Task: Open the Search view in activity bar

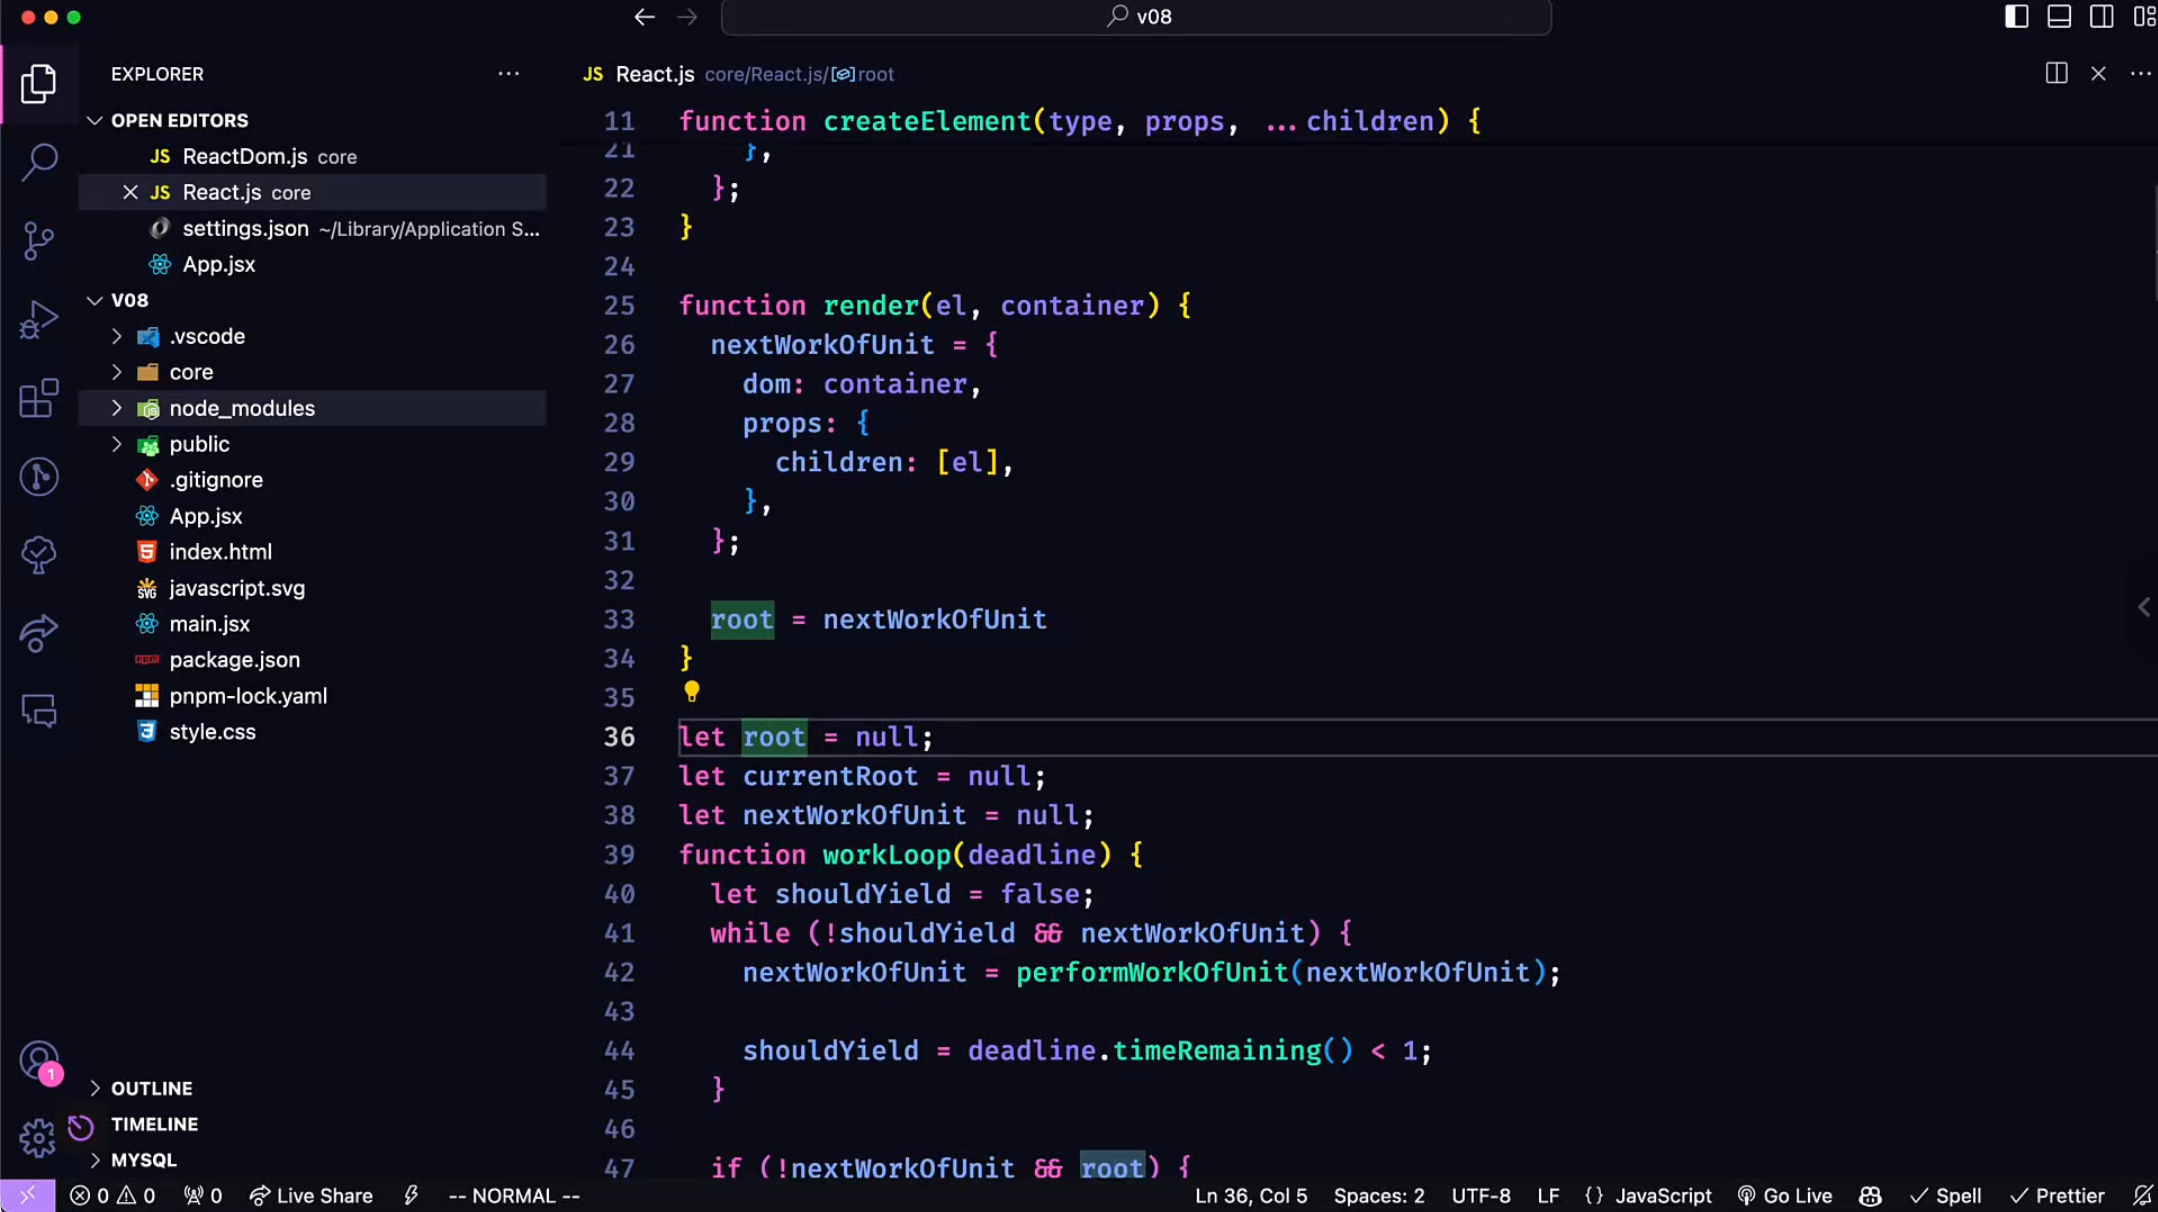Action: tap(38, 162)
